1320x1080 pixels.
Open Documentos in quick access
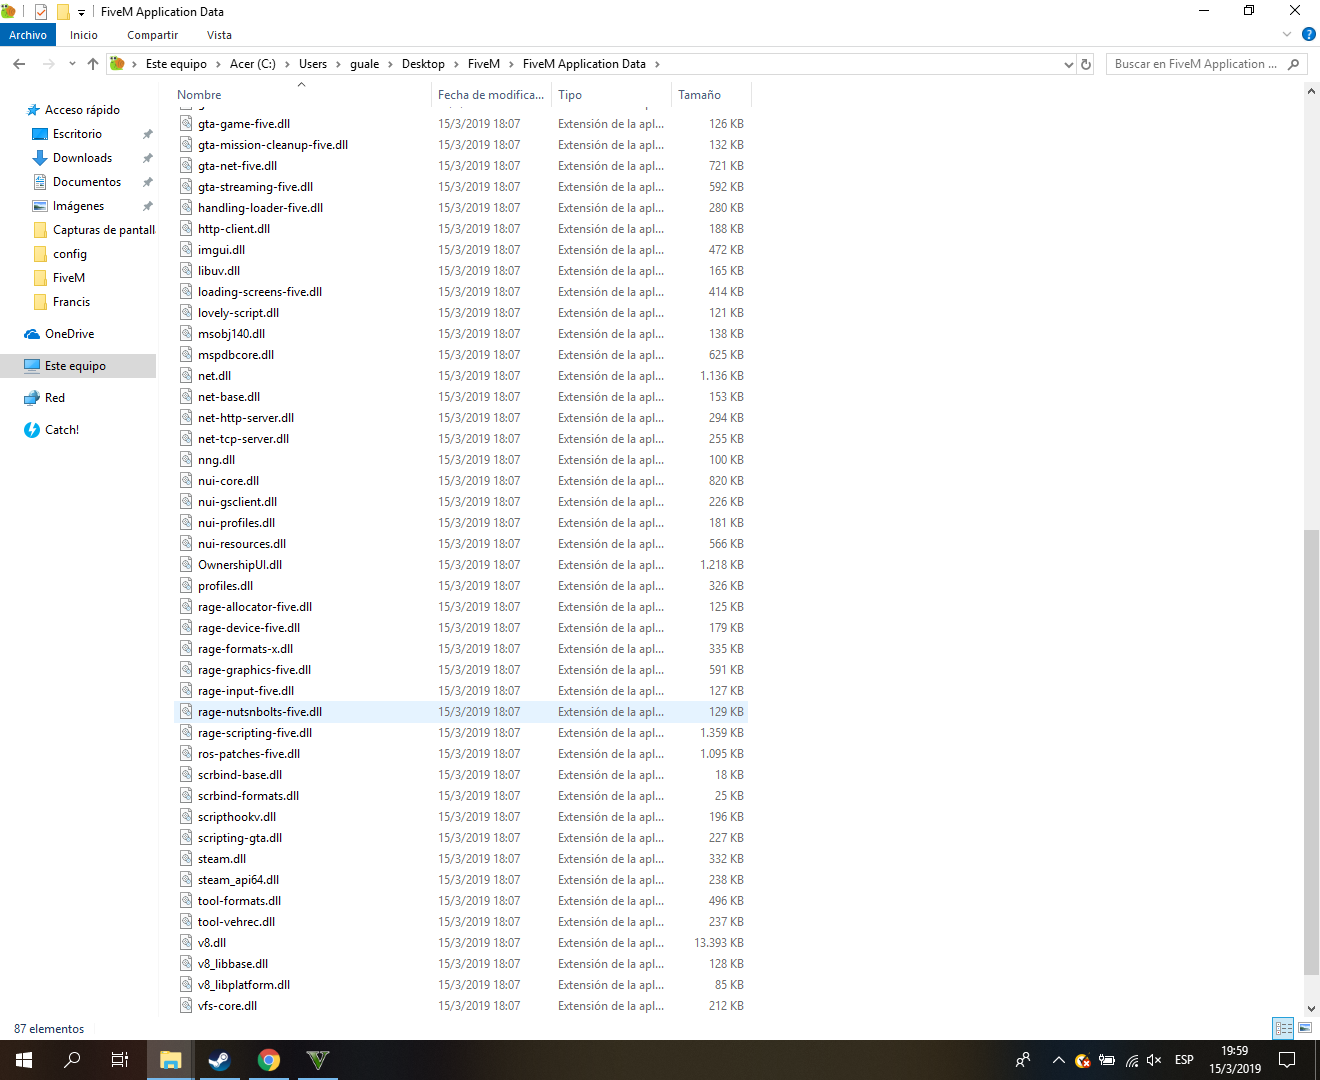[x=87, y=182]
